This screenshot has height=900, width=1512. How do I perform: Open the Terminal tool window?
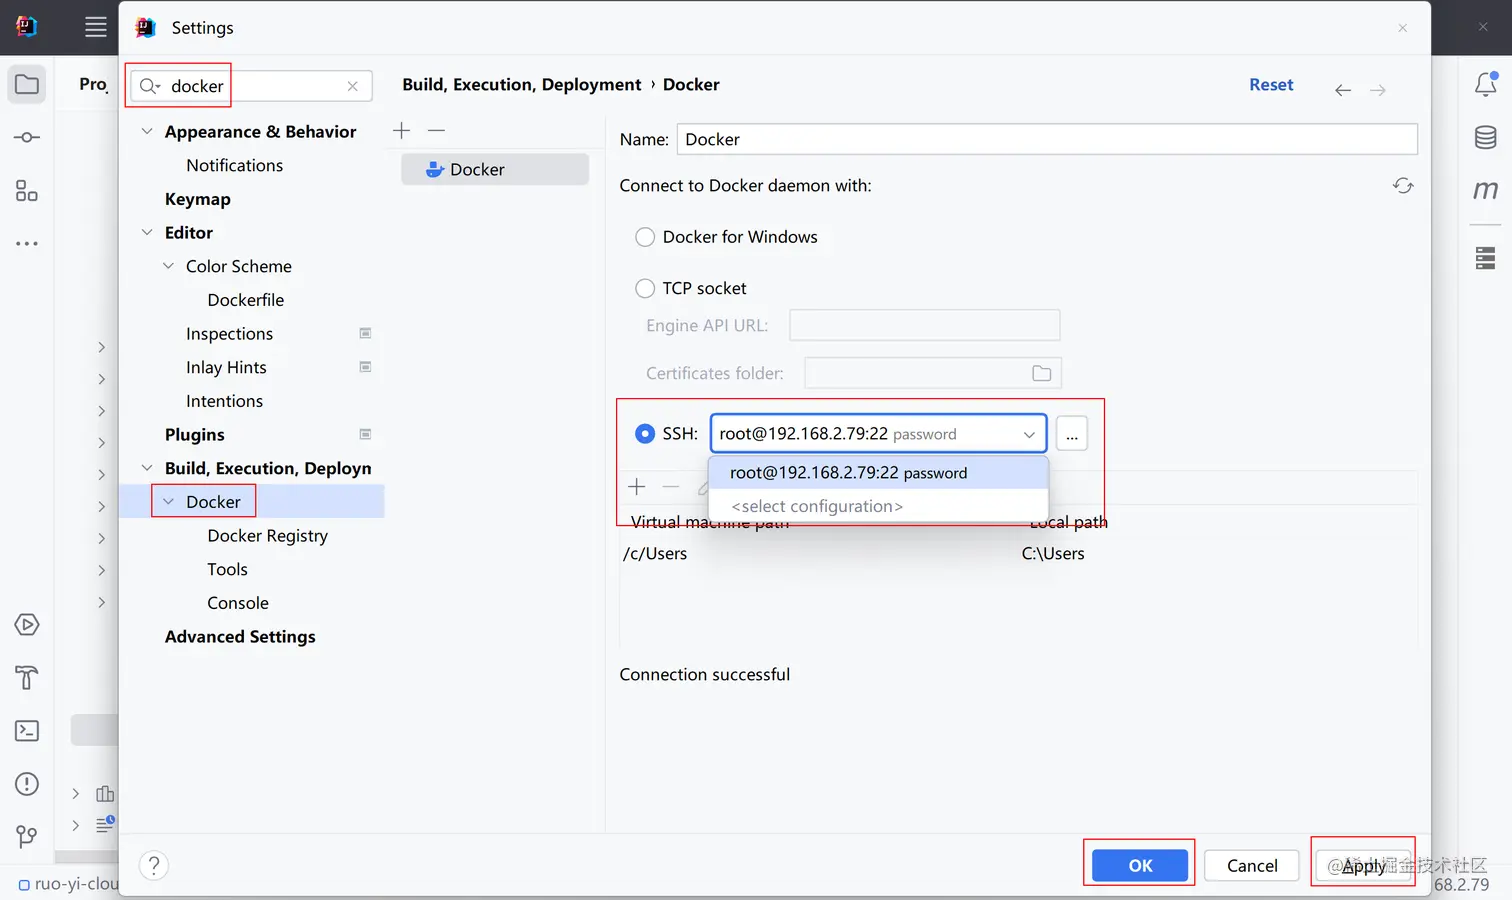click(27, 731)
